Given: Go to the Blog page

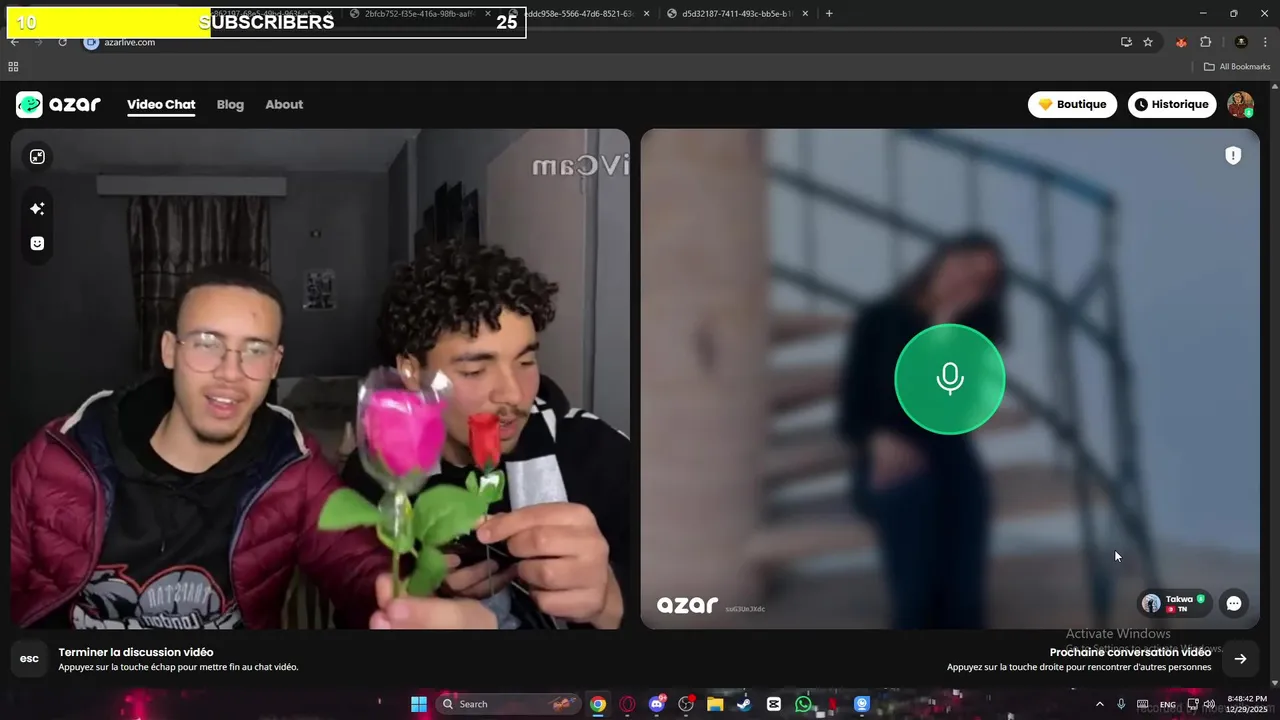Looking at the screenshot, I should coord(230,104).
